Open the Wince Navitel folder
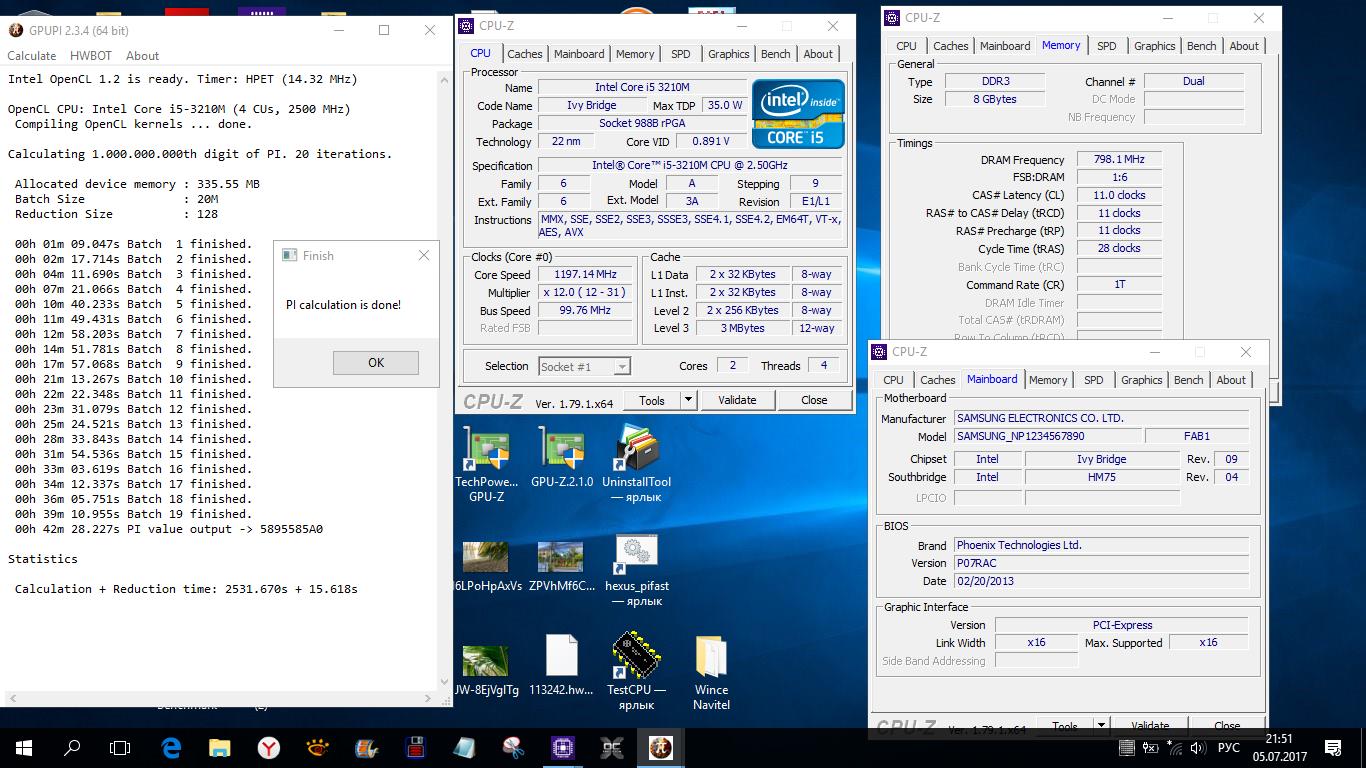Viewport: 1366px width, 768px height. pyautogui.click(x=711, y=671)
